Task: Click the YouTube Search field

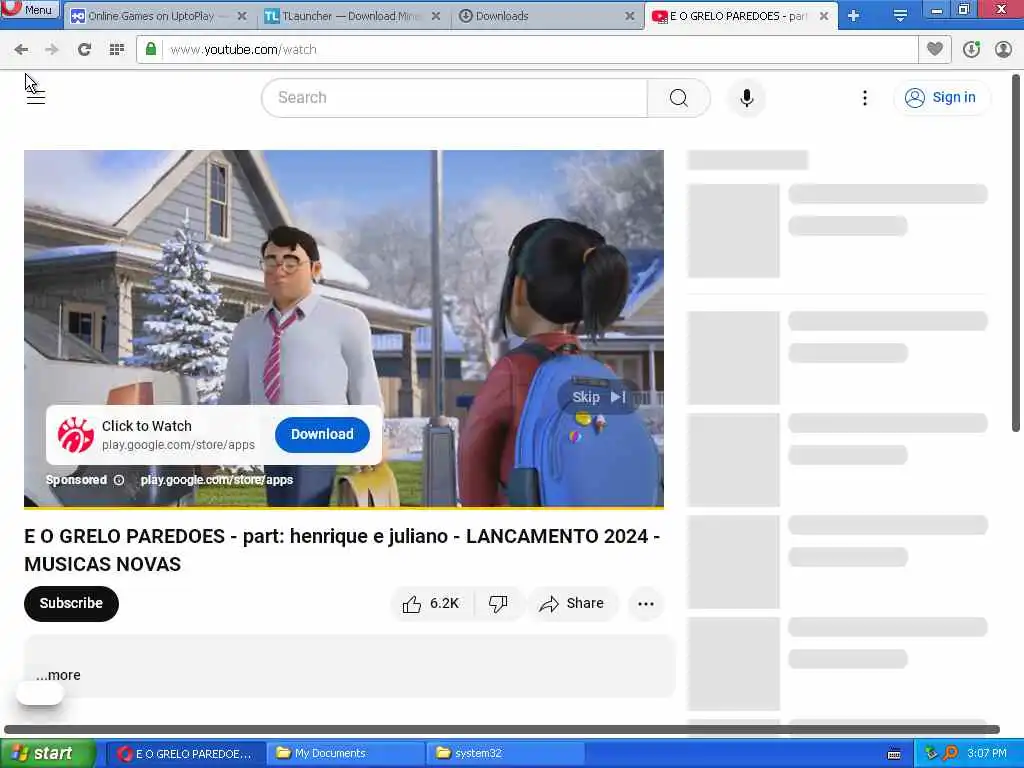Action: [455, 98]
